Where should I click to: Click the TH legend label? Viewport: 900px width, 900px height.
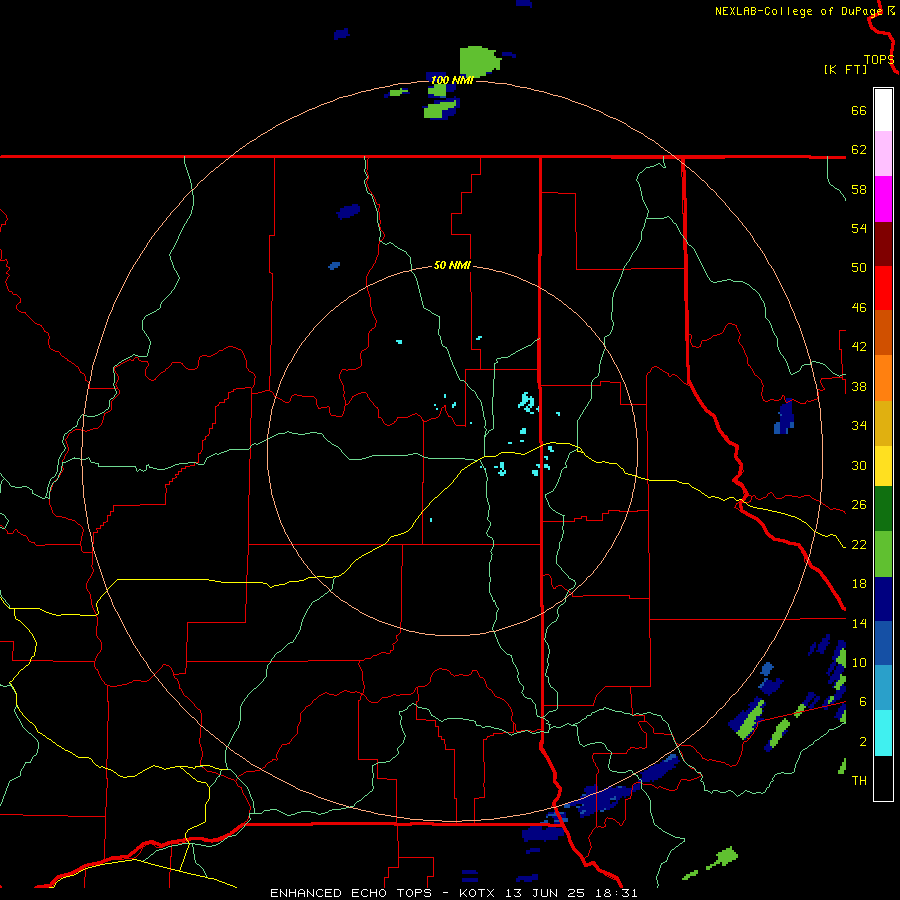(x=859, y=780)
